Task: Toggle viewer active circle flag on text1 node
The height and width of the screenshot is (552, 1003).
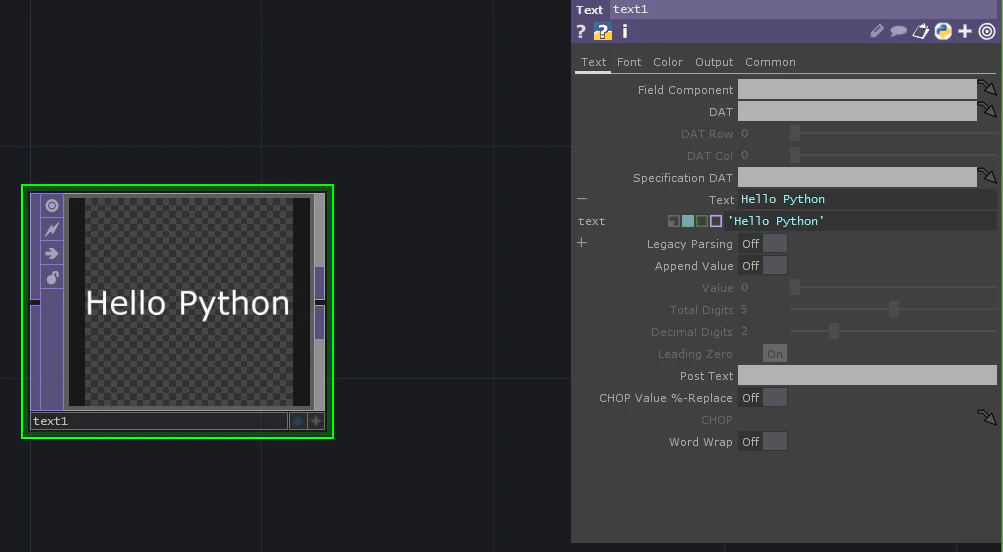Action: 52,205
